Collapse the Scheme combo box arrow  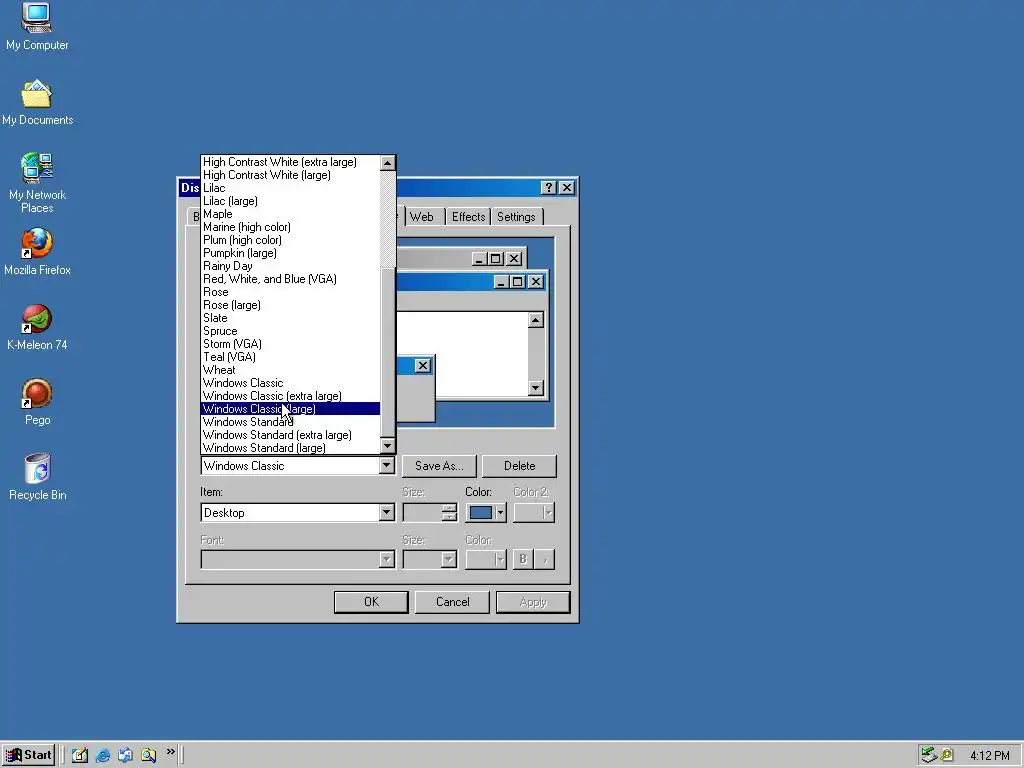click(387, 466)
